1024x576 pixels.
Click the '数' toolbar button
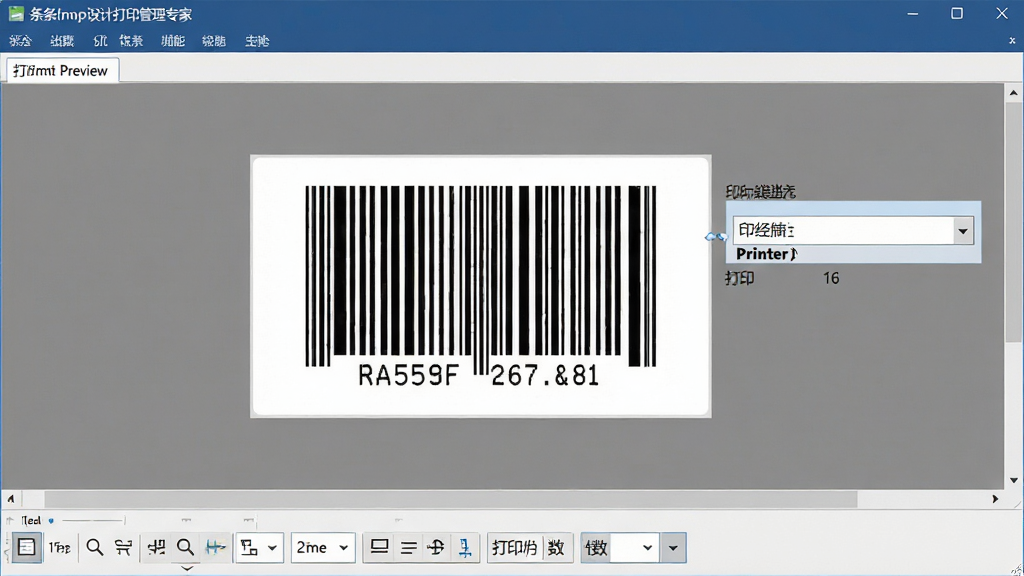[556, 547]
